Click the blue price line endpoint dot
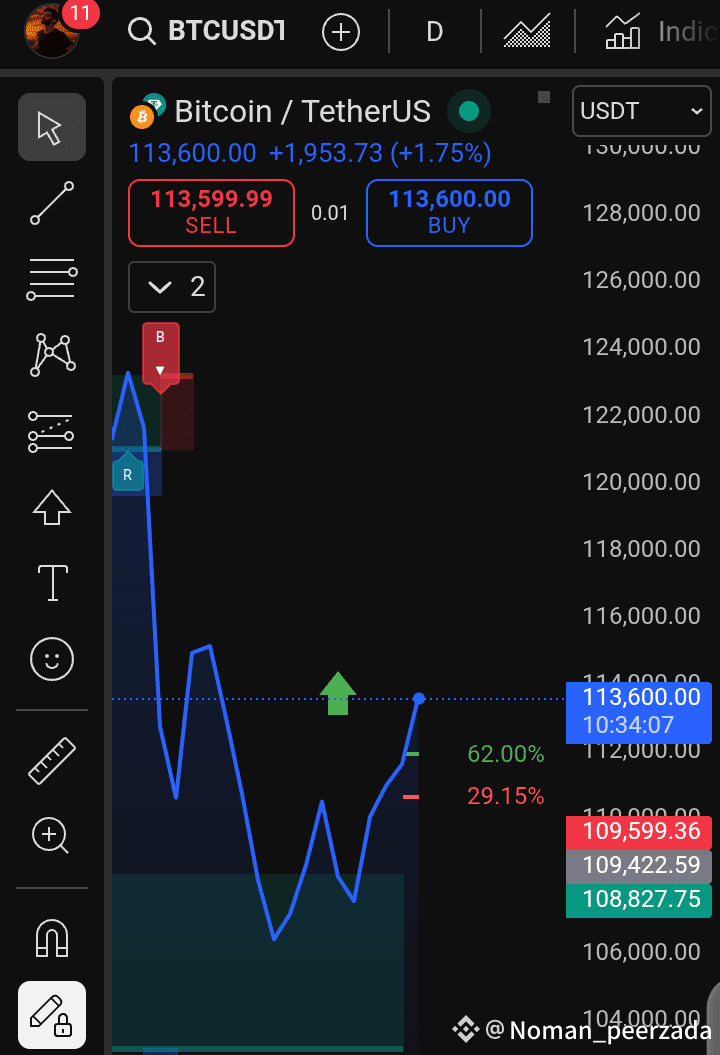The height and width of the screenshot is (1055, 720). point(419,699)
